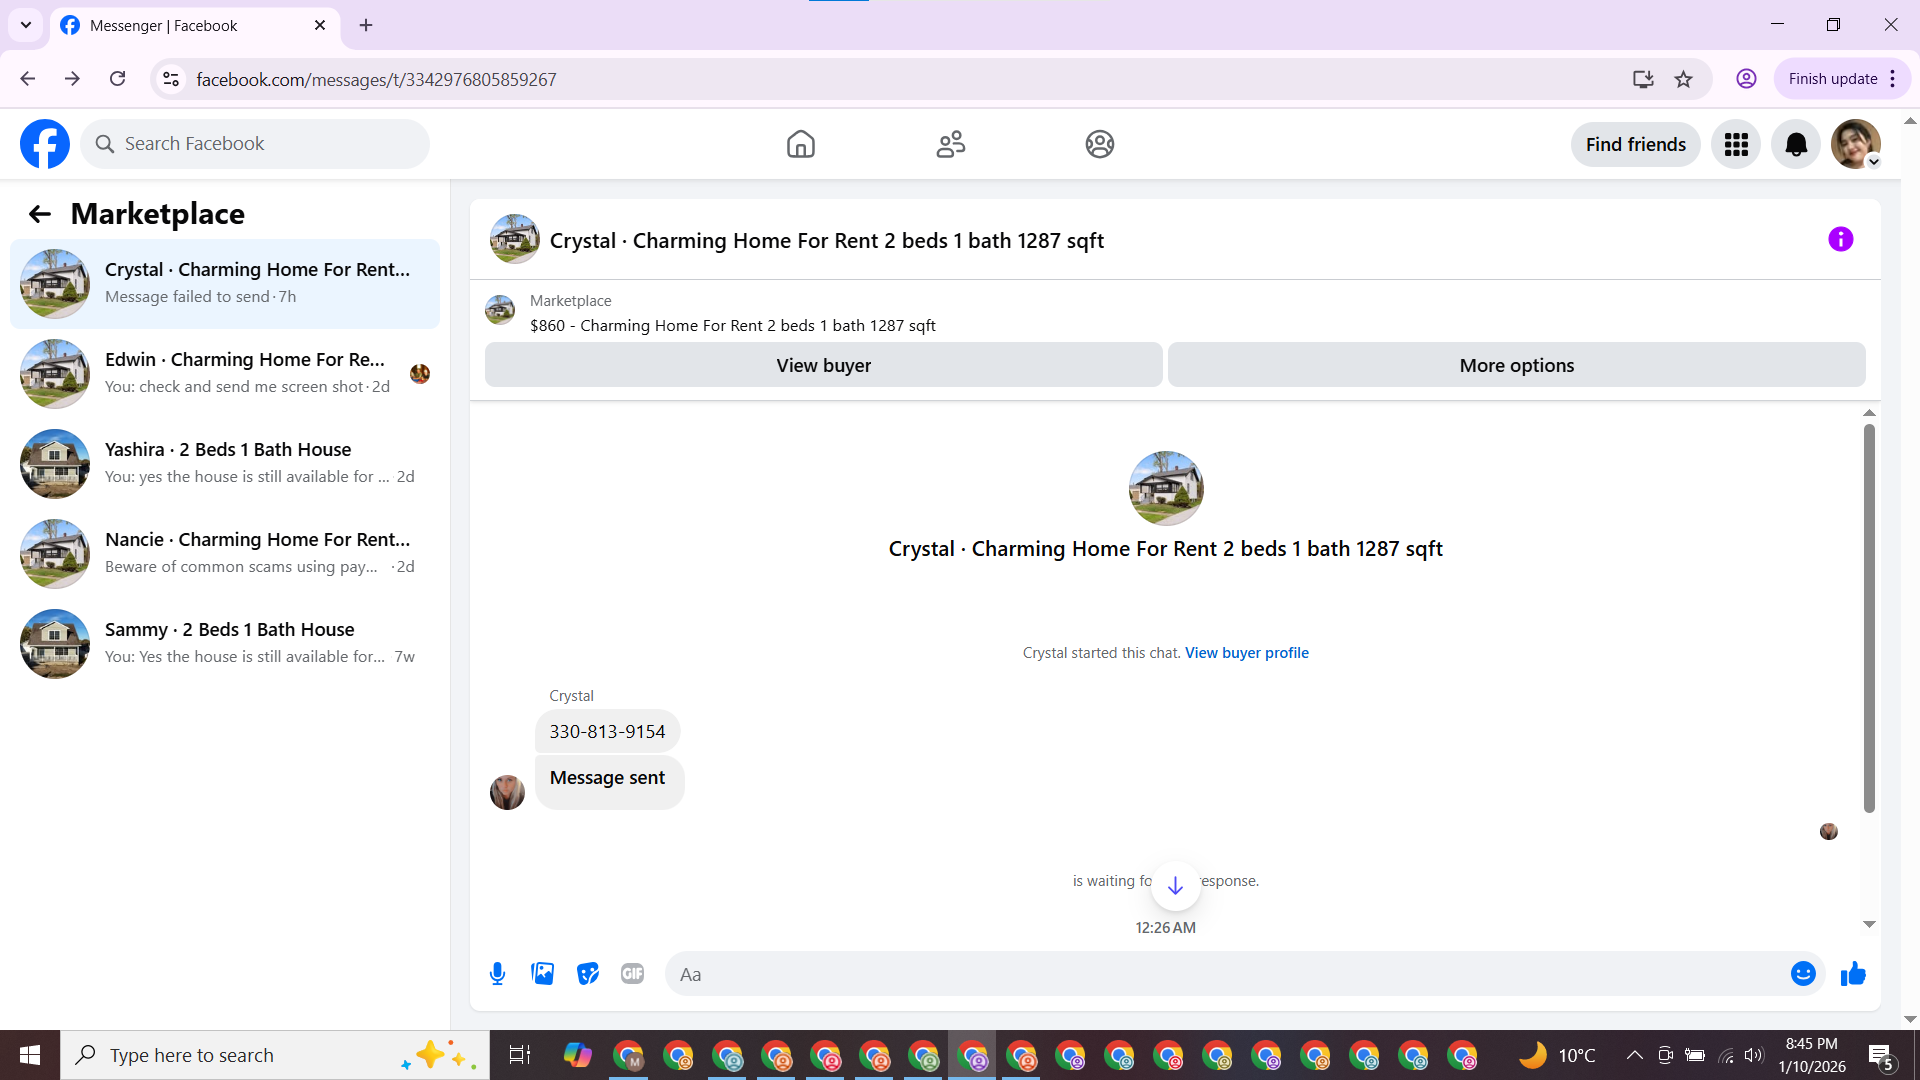This screenshot has width=1920, height=1080.
Task: Go to Facebook Home tab
Action: point(800,145)
